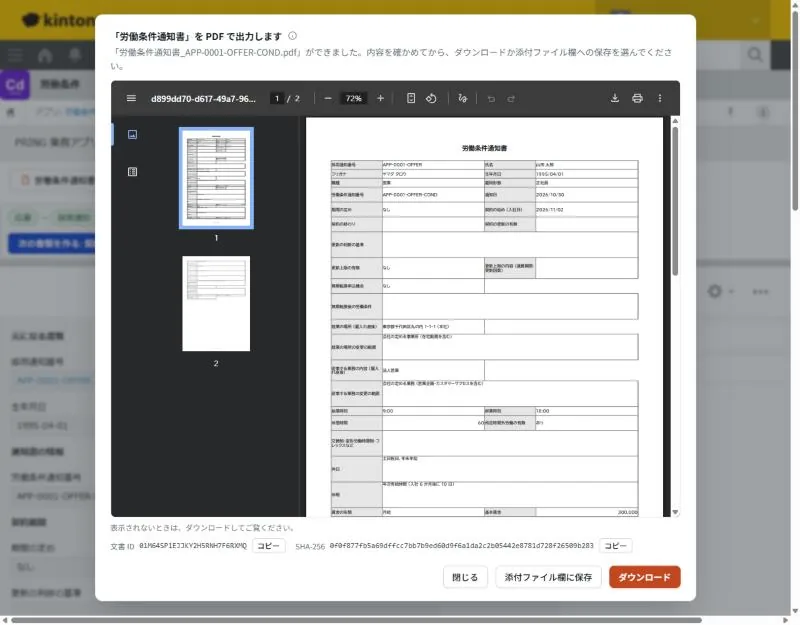
Task: Select page 2 thumbnail
Action: 216,304
